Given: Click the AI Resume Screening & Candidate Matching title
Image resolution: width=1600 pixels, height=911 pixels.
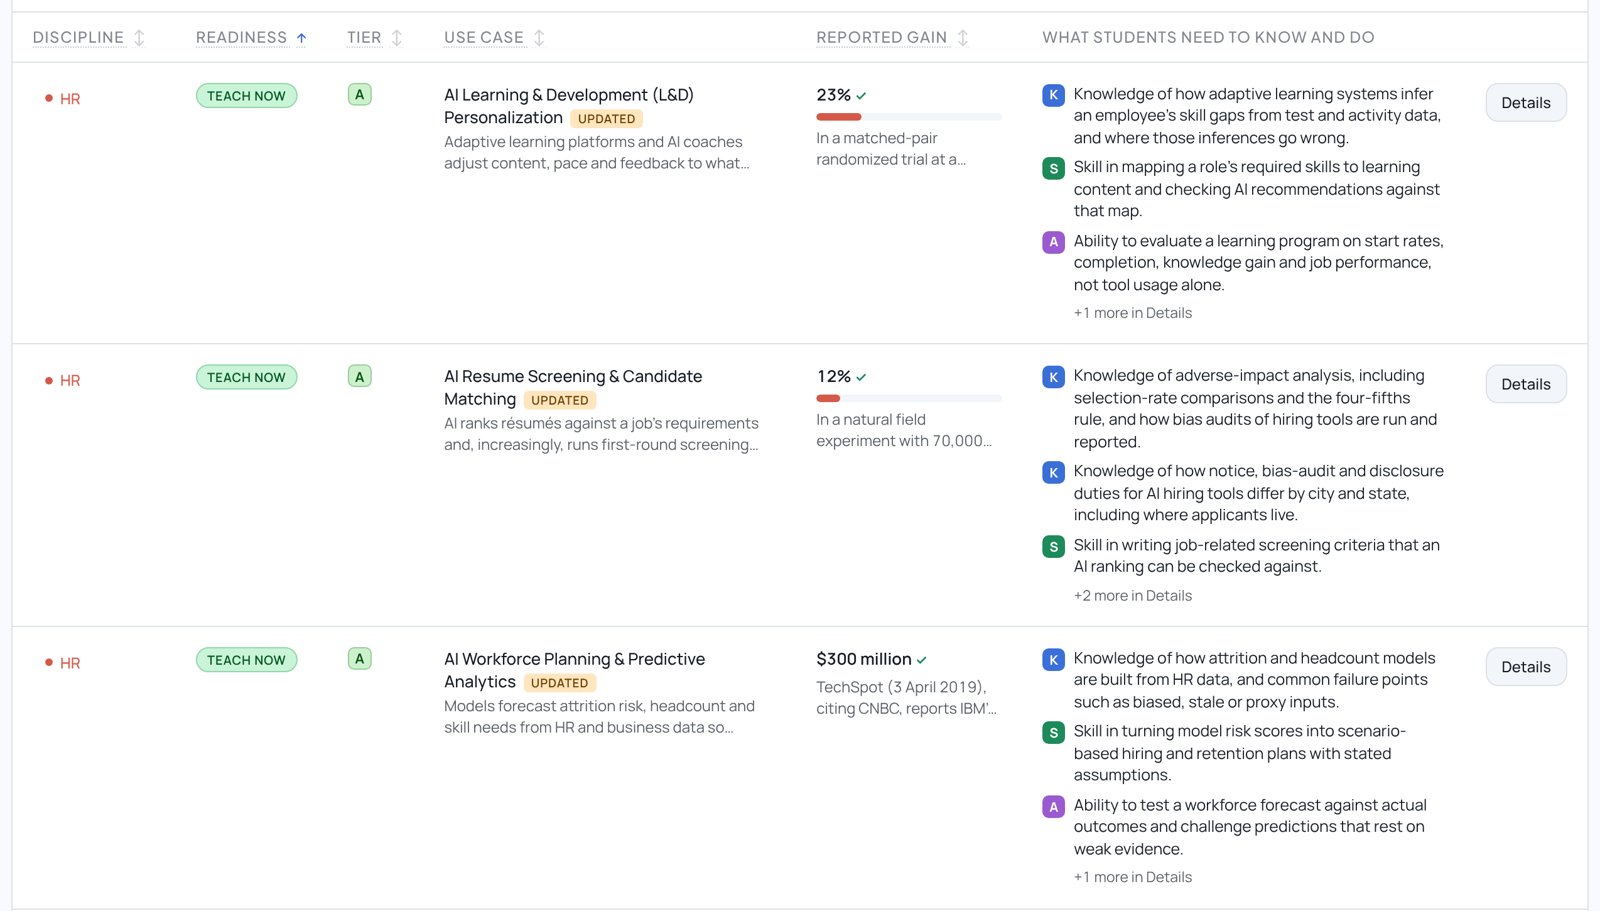Looking at the screenshot, I should 573,388.
